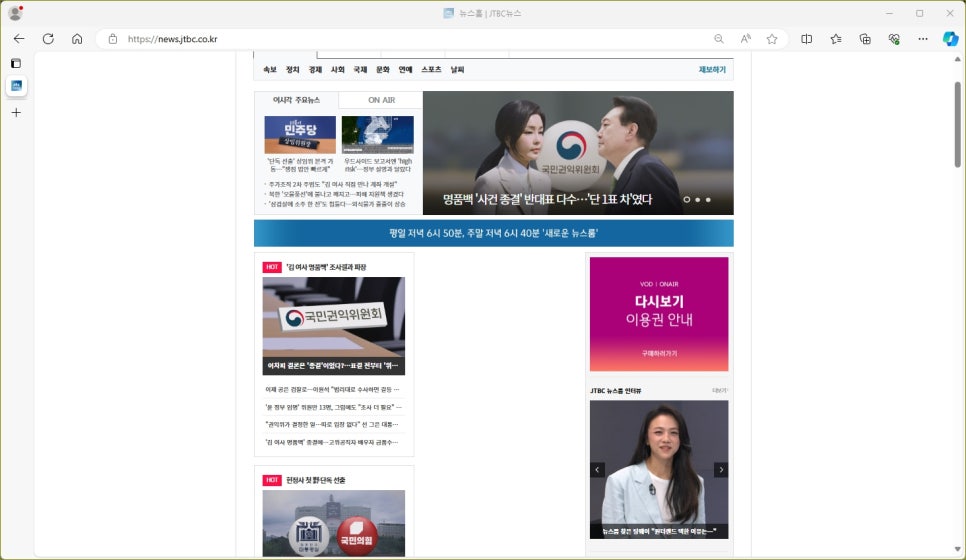Viewport: 966px width, 560px height.
Task: Open the 헌정사 첫 野 단독 선출 heading
Action: [315, 480]
